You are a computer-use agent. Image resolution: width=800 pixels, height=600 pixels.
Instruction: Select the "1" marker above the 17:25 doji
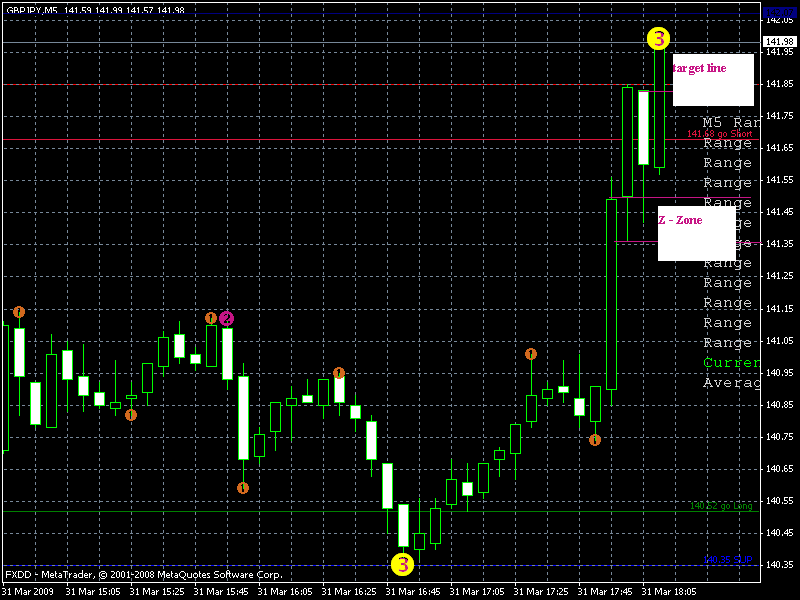pos(531,353)
